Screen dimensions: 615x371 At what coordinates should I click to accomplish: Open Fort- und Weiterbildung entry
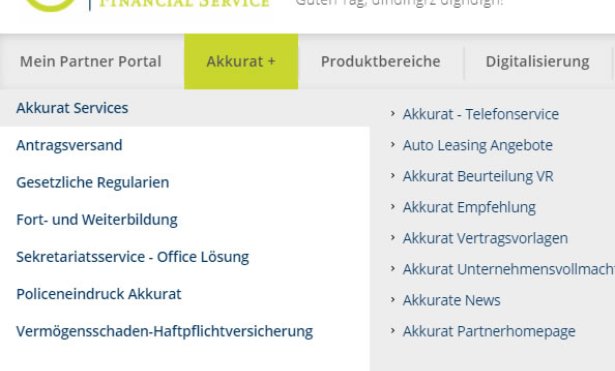(x=96, y=220)
